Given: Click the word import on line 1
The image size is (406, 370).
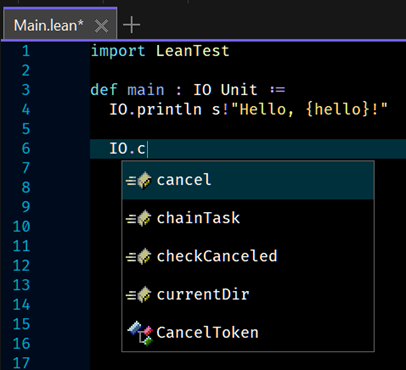Looking at the screenshot, I should point(118,51).
